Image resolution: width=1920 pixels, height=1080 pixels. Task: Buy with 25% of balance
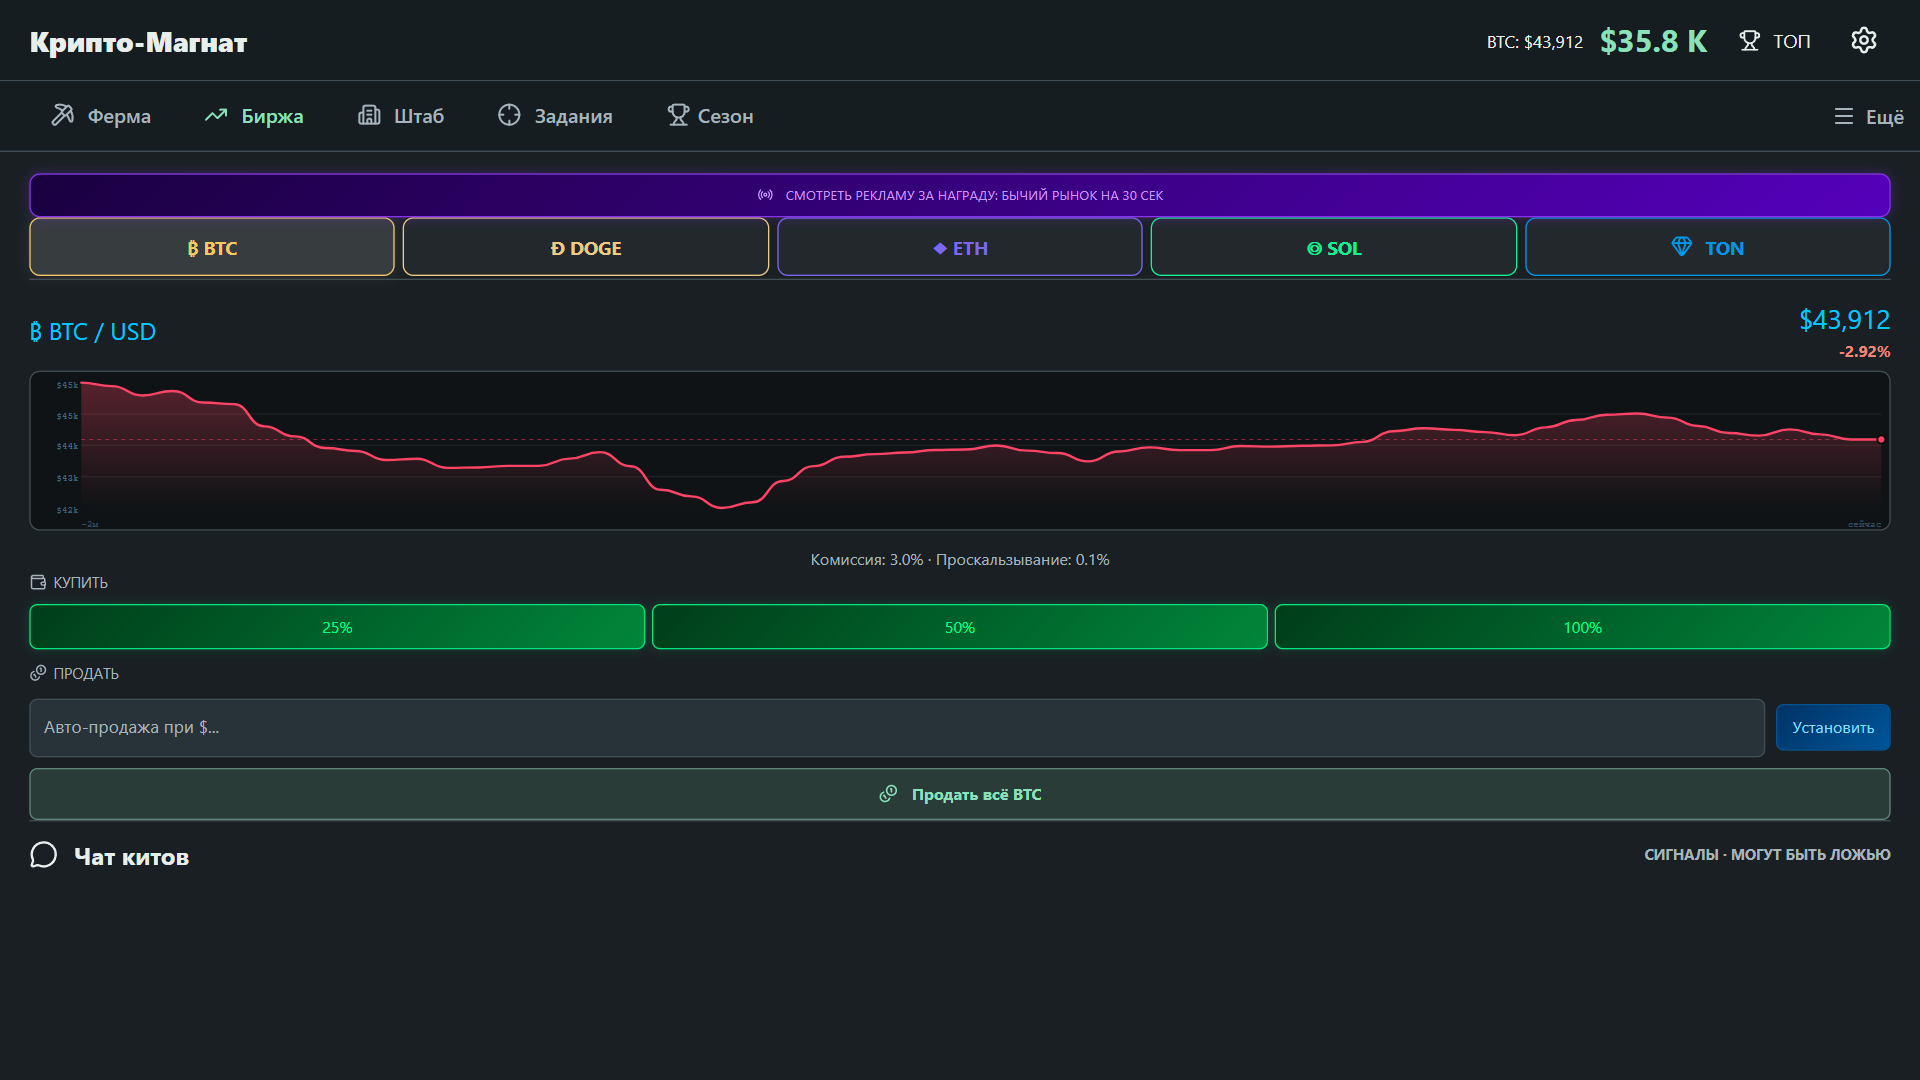(337, 627)
